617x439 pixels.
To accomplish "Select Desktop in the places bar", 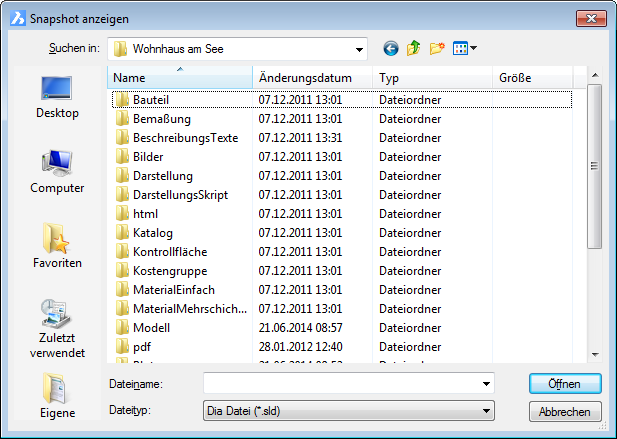I will coord(57,97).
